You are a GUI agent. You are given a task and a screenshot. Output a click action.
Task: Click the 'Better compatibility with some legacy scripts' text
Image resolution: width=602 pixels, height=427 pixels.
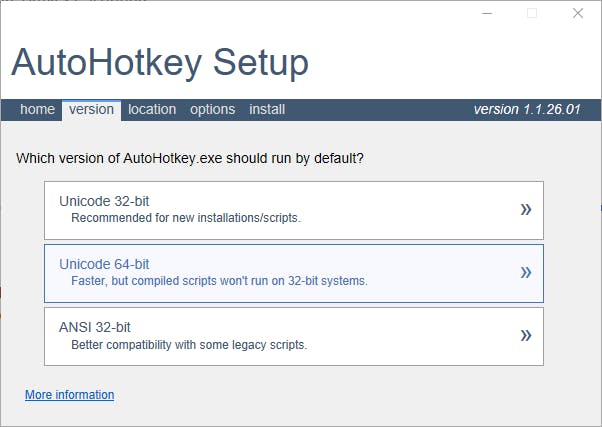pos(188,345)
